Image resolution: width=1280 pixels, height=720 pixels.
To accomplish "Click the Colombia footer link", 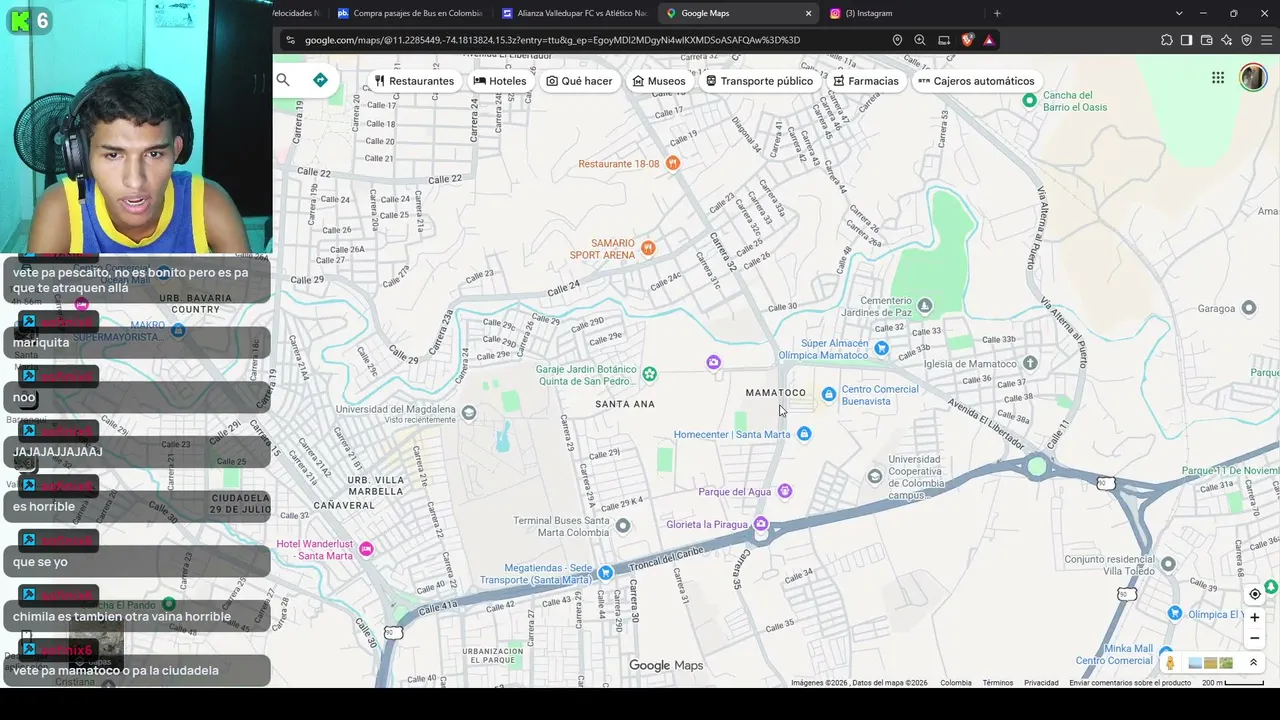I will [955, 683].
